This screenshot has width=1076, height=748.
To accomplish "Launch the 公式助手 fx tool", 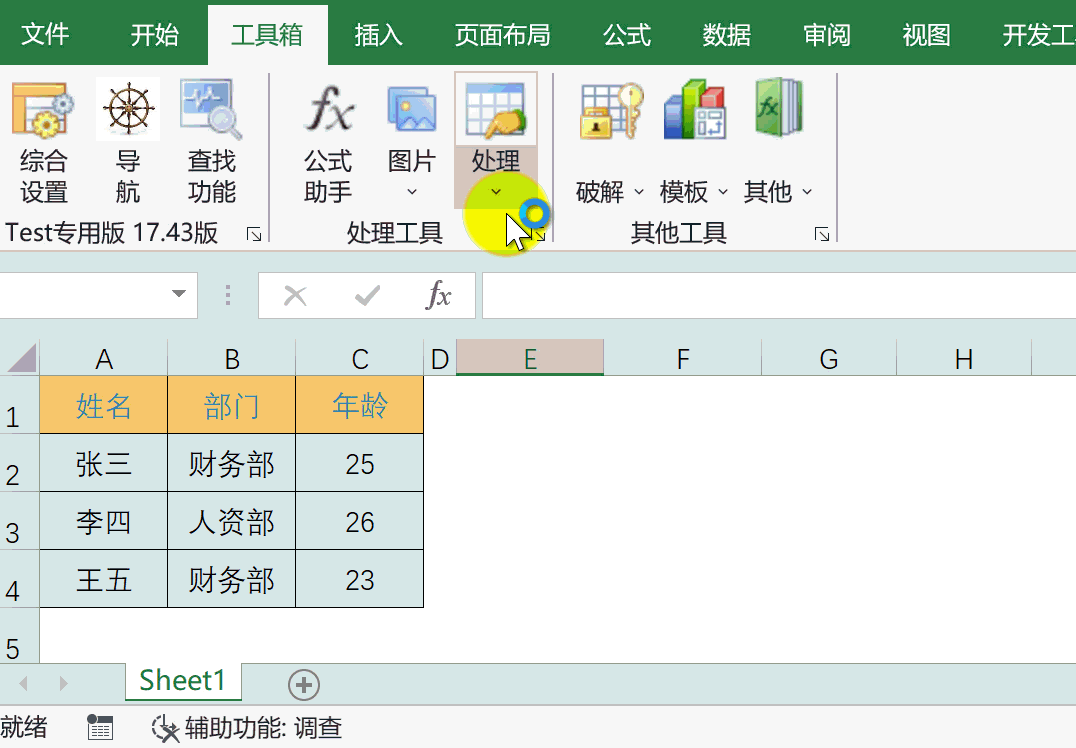I will (x=328, y=110).
